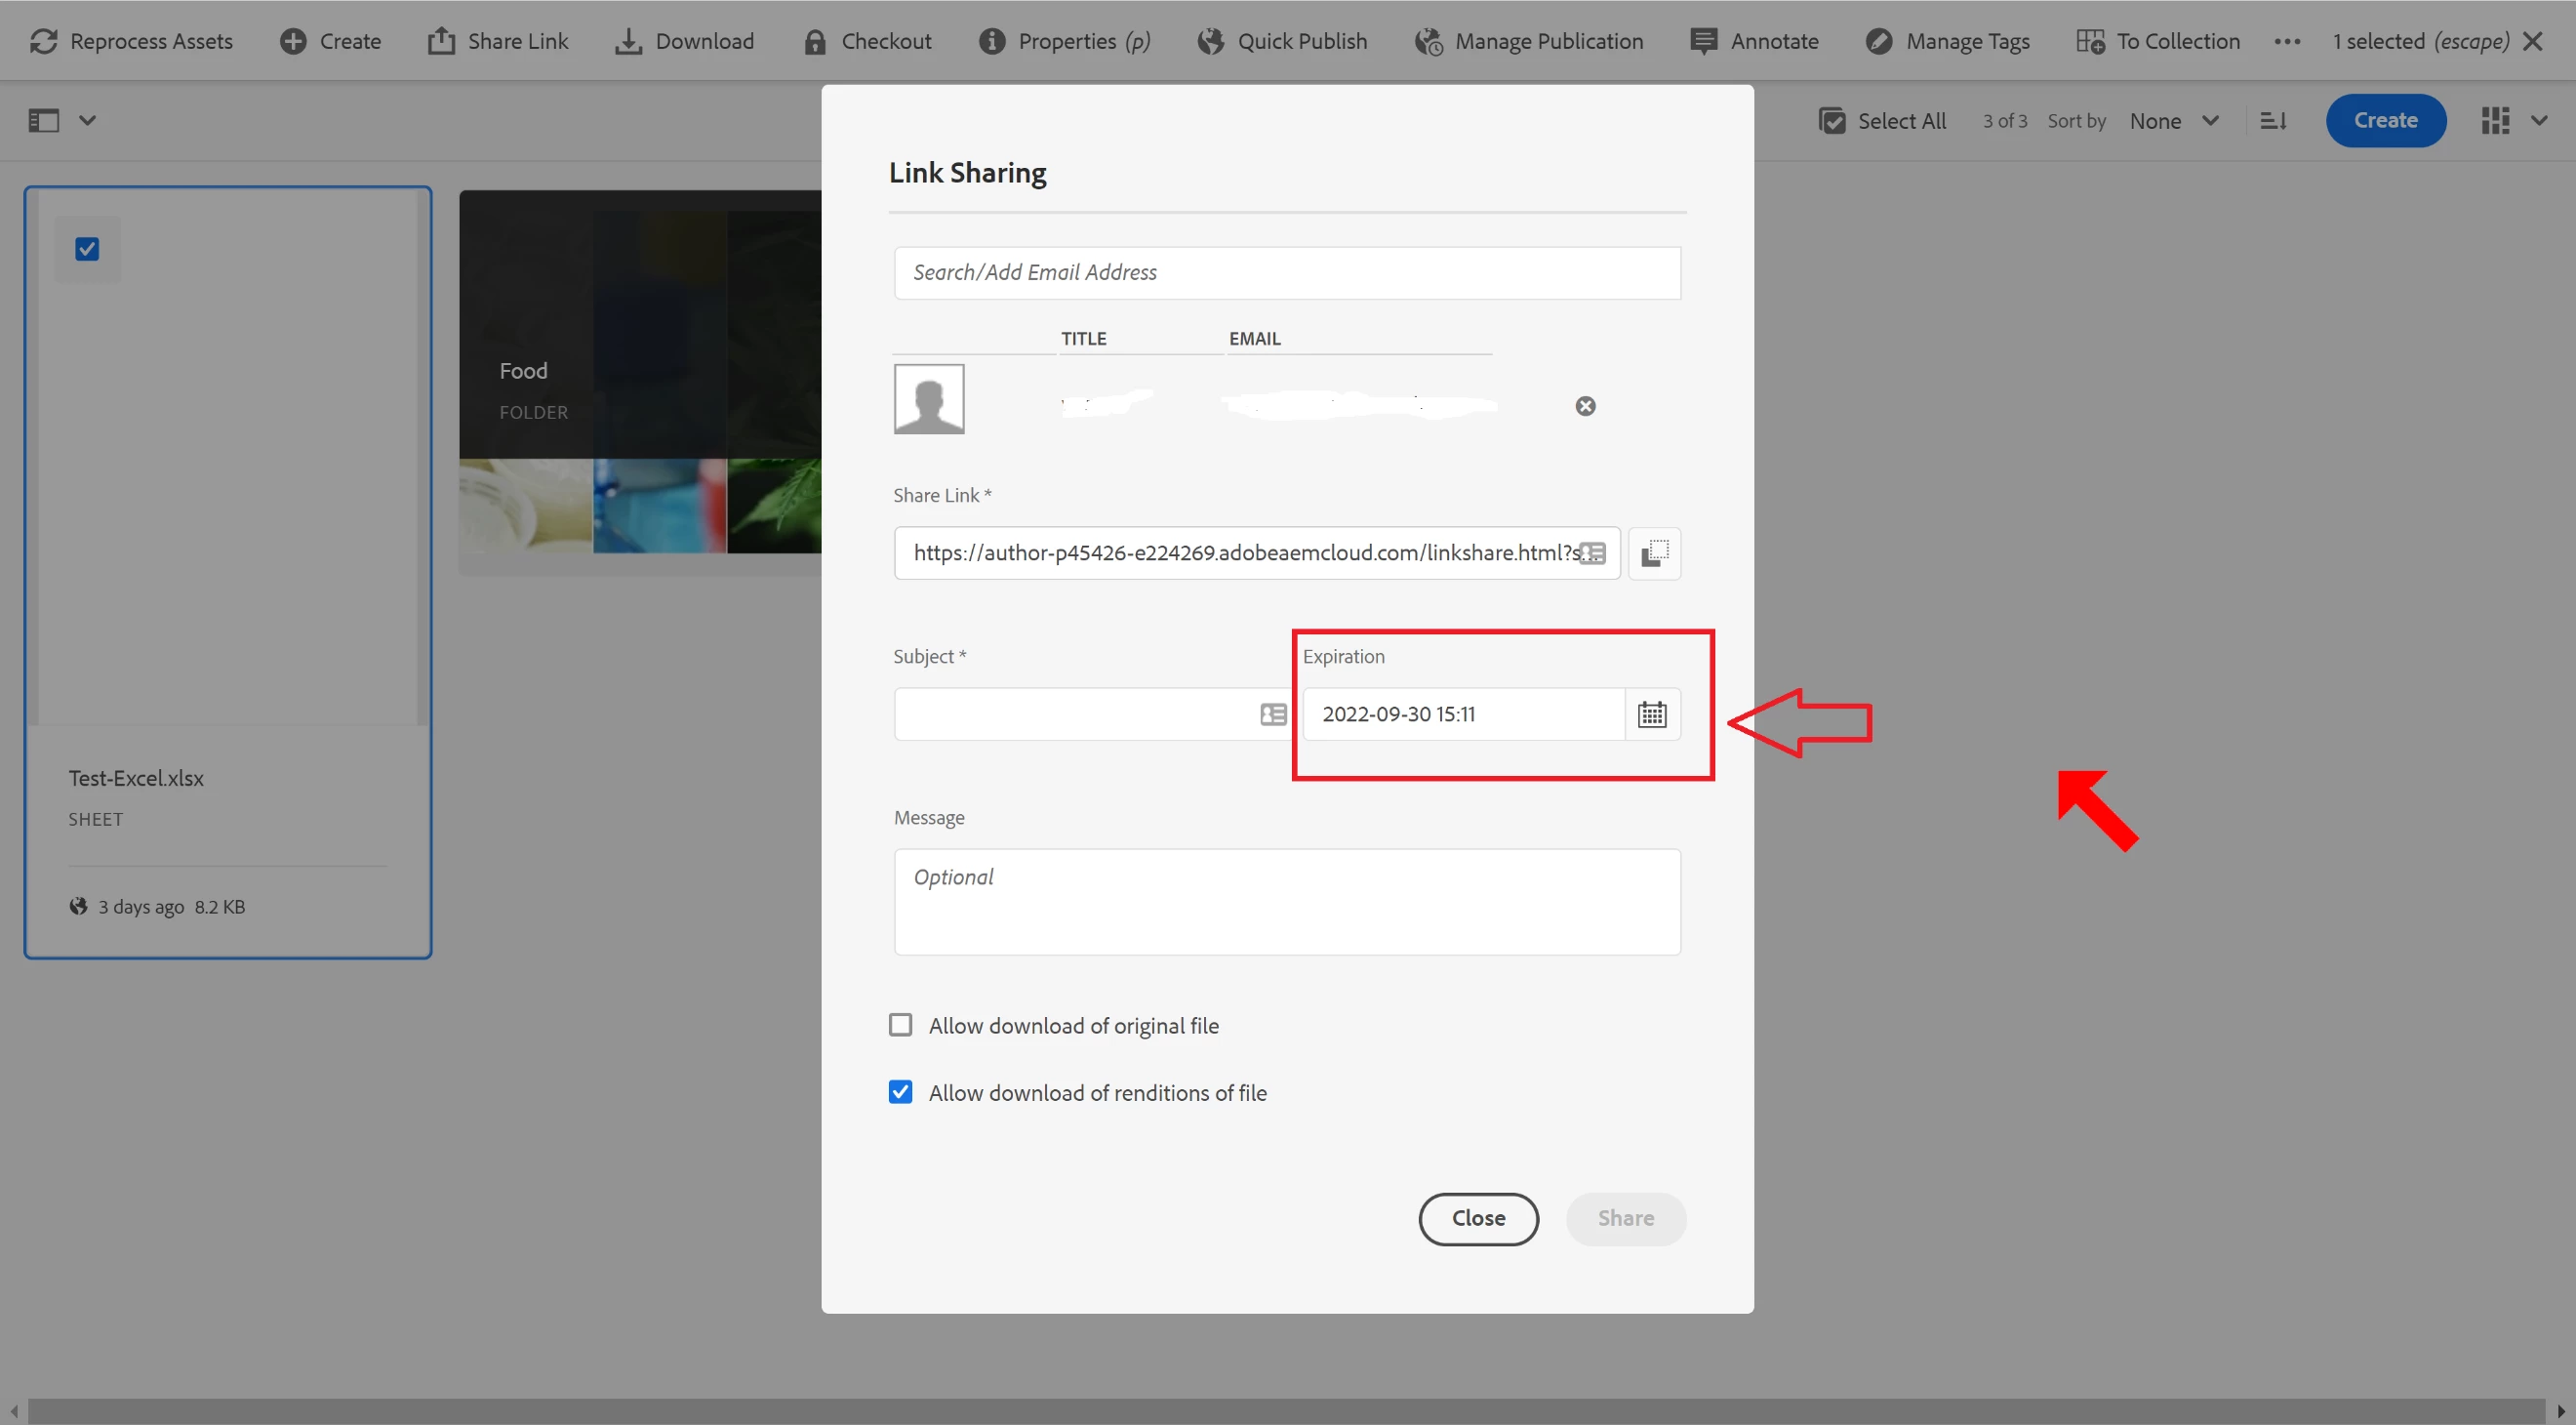2576x1425 pixels.
Task: Open the Annotate tool
Action: [1754, 41]
